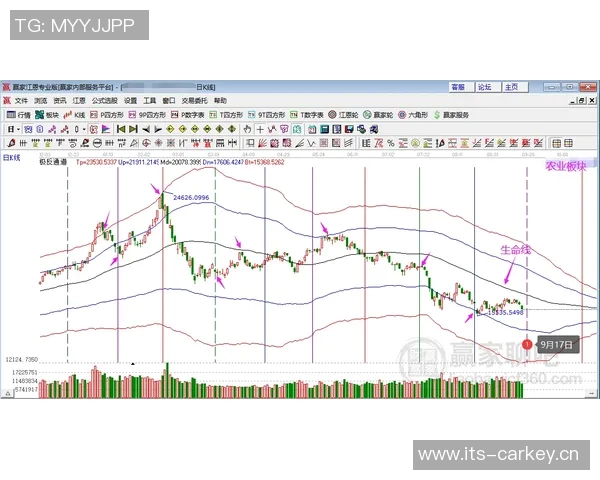
Task: Open the 板块 sector view
Action: tap(49, 115)
